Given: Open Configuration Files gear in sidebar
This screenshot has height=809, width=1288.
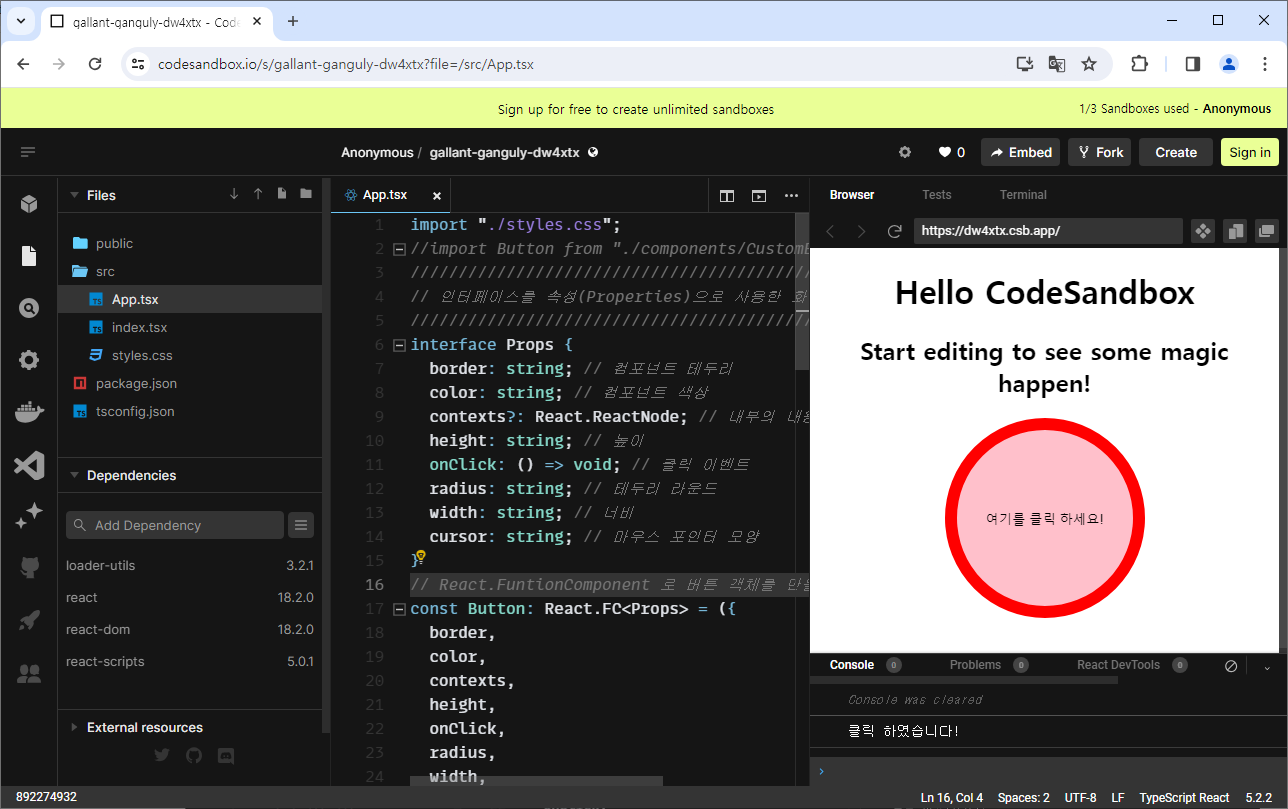Looking at the screenshot, I should [x=29, y=360].
